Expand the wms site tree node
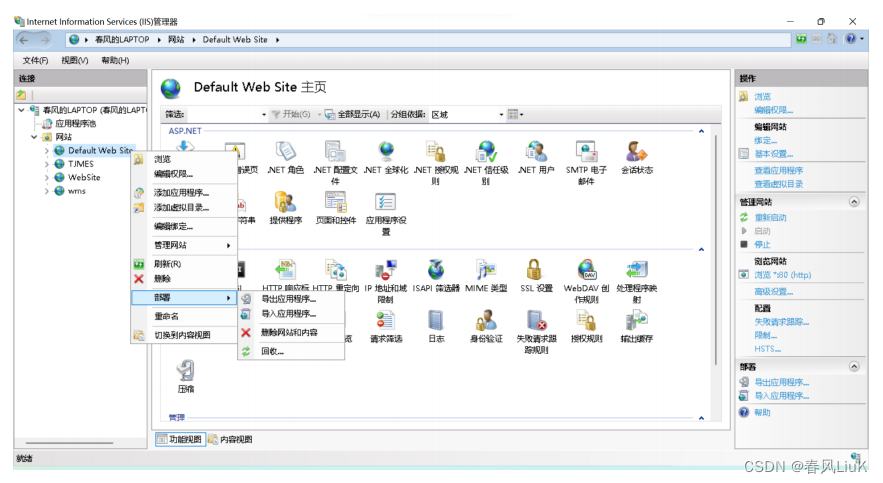Viewport: 883px width, 483px height. [47, 191]
